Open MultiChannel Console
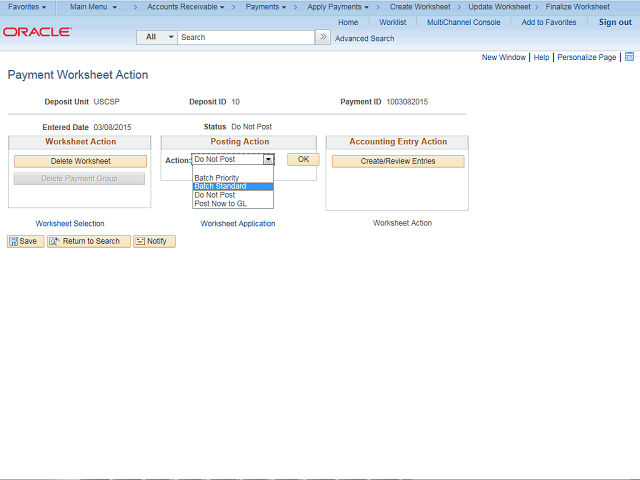Screen dimensions: 640x480 [463, 22]
